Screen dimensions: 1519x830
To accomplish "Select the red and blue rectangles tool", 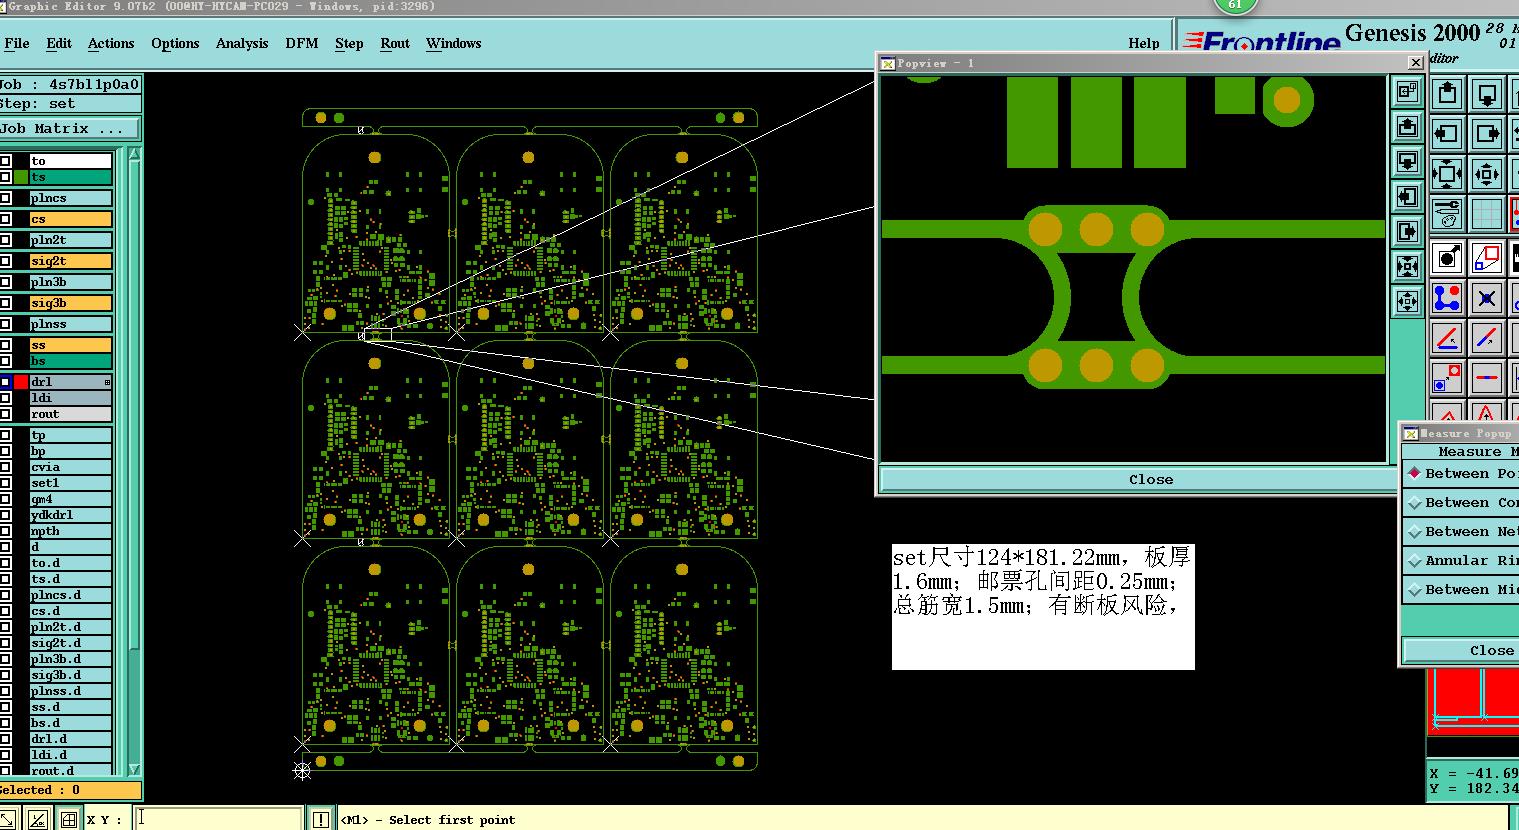I will (1487, 258).
